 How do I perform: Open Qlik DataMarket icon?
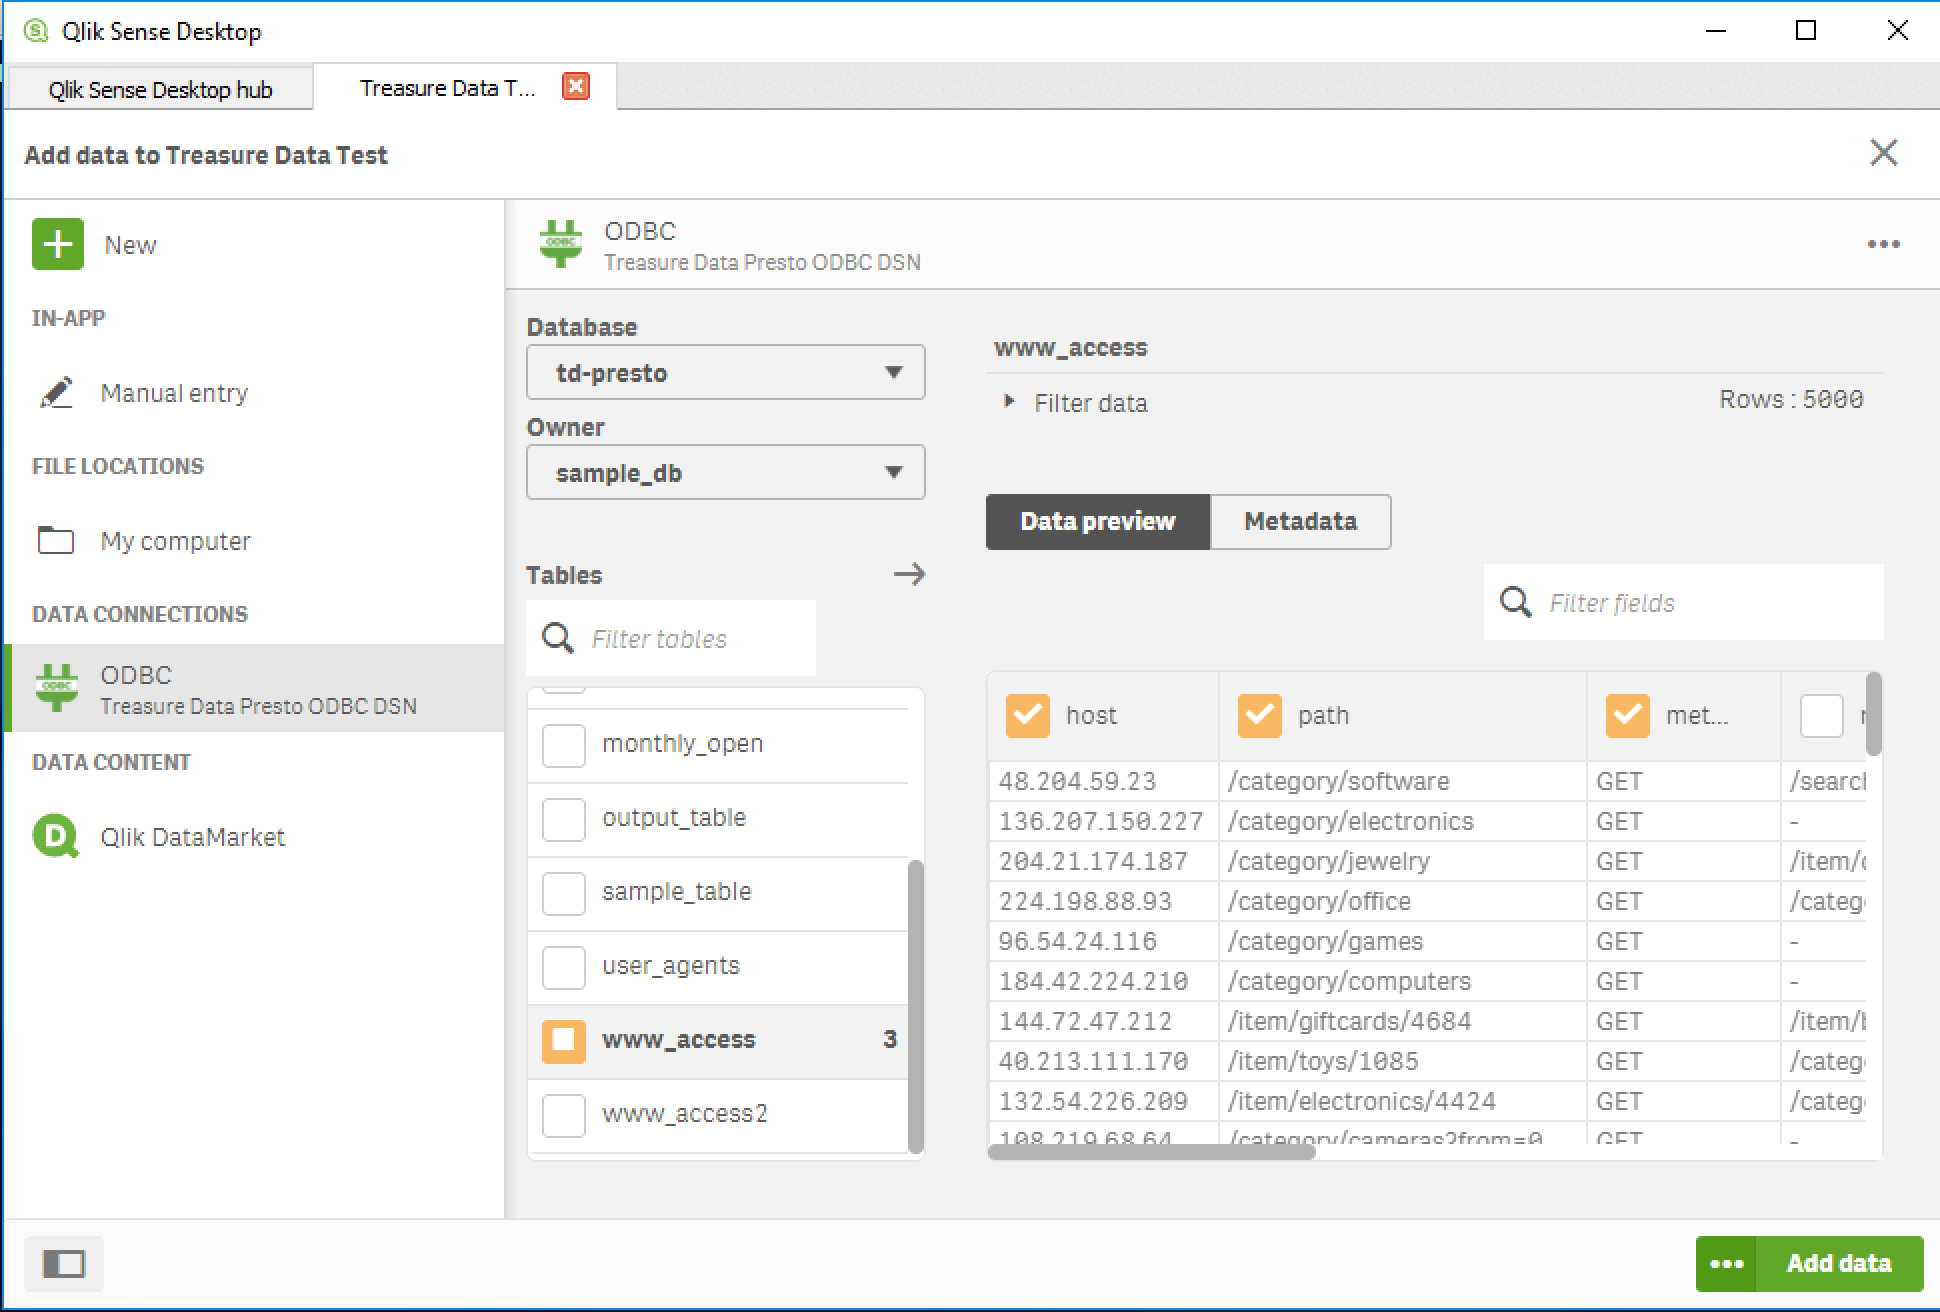tap(55, 836)
